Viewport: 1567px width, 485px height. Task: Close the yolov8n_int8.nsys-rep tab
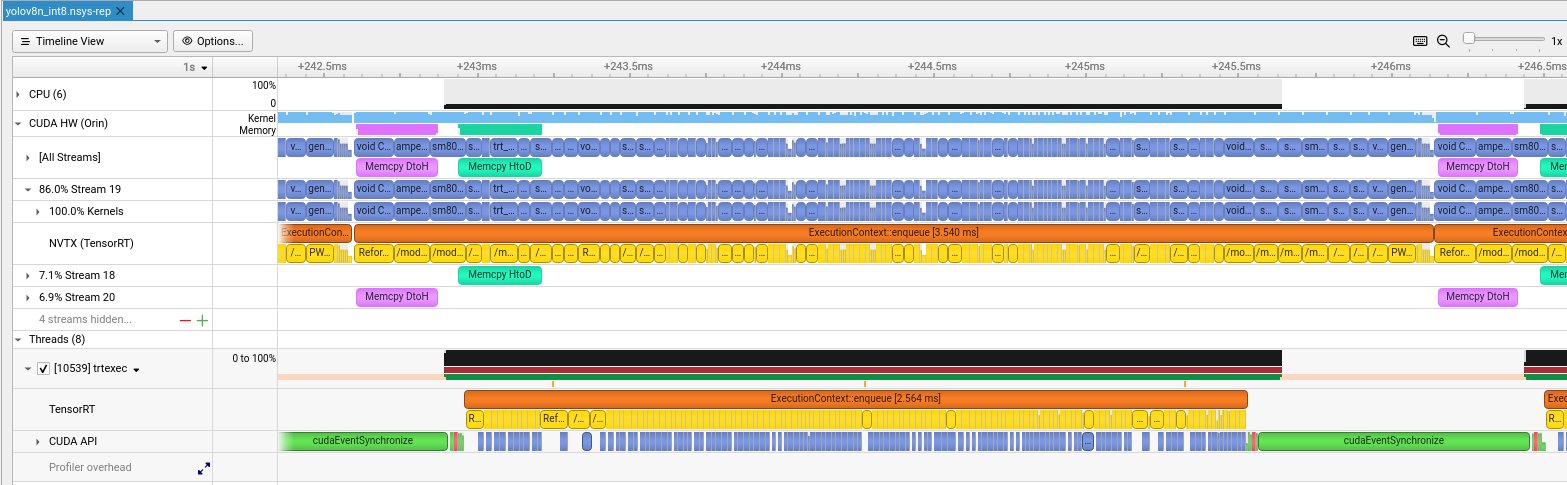(121, 11)
